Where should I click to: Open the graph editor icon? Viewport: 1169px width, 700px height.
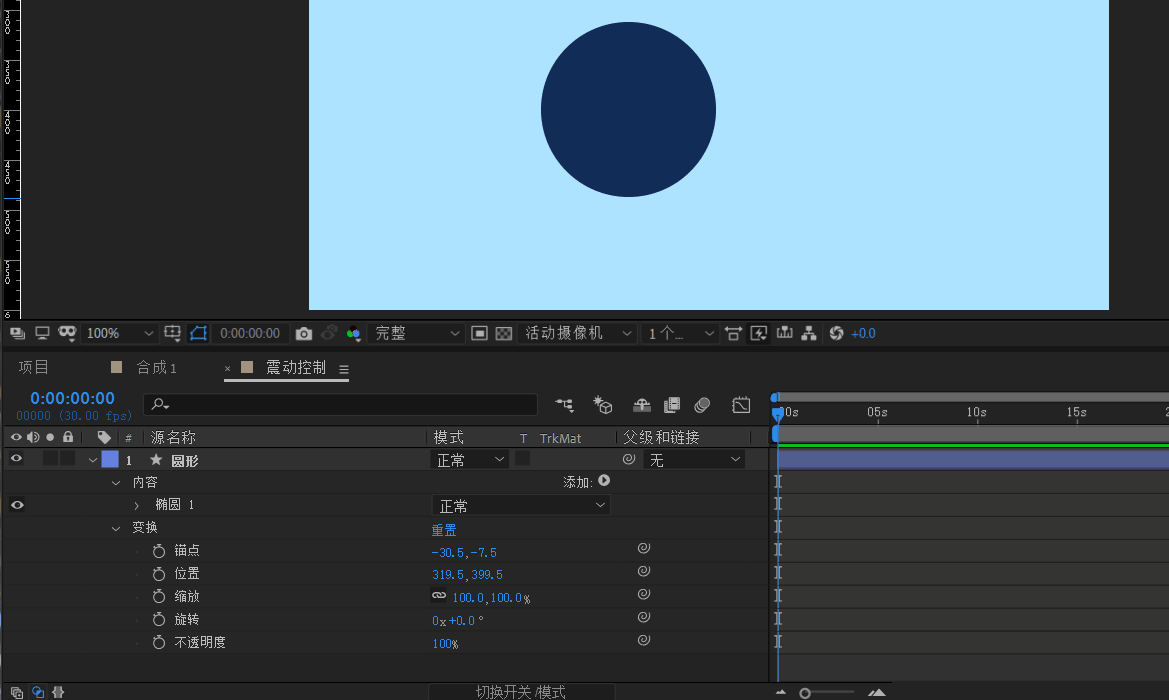pos(741,405)
